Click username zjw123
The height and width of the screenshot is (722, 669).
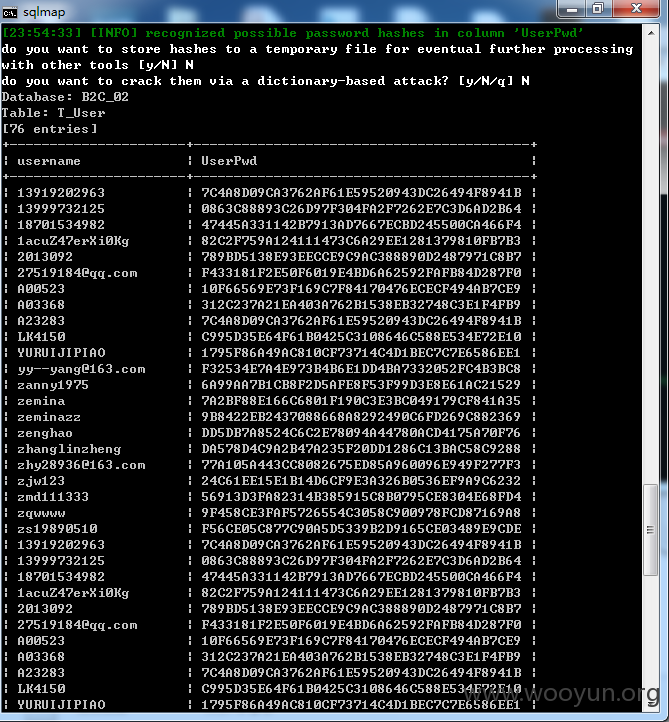click(x=41, y=481)
